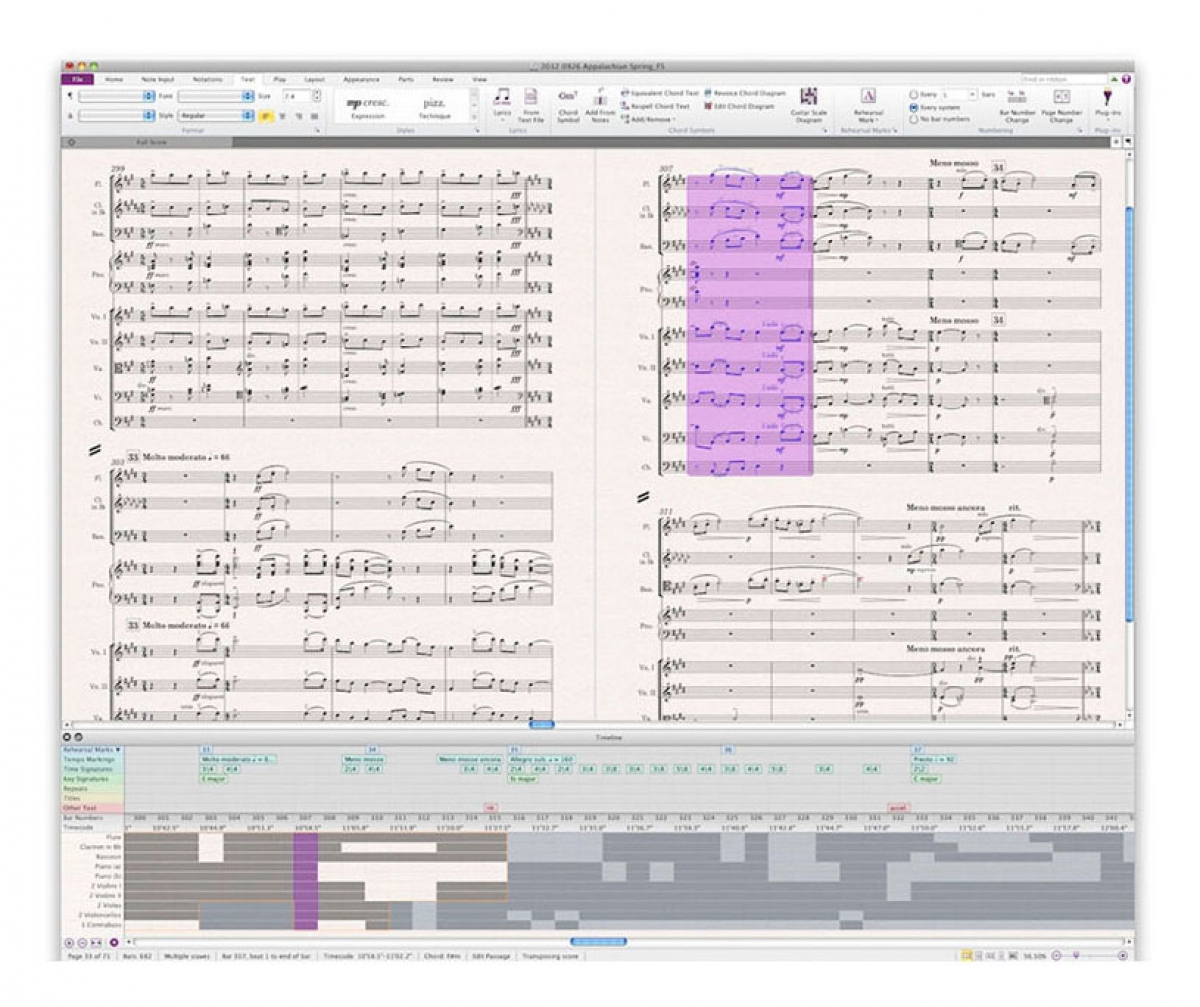Choose the Technique text style
Viewport: 1200px width, 1007px height.
click(435, 106)
